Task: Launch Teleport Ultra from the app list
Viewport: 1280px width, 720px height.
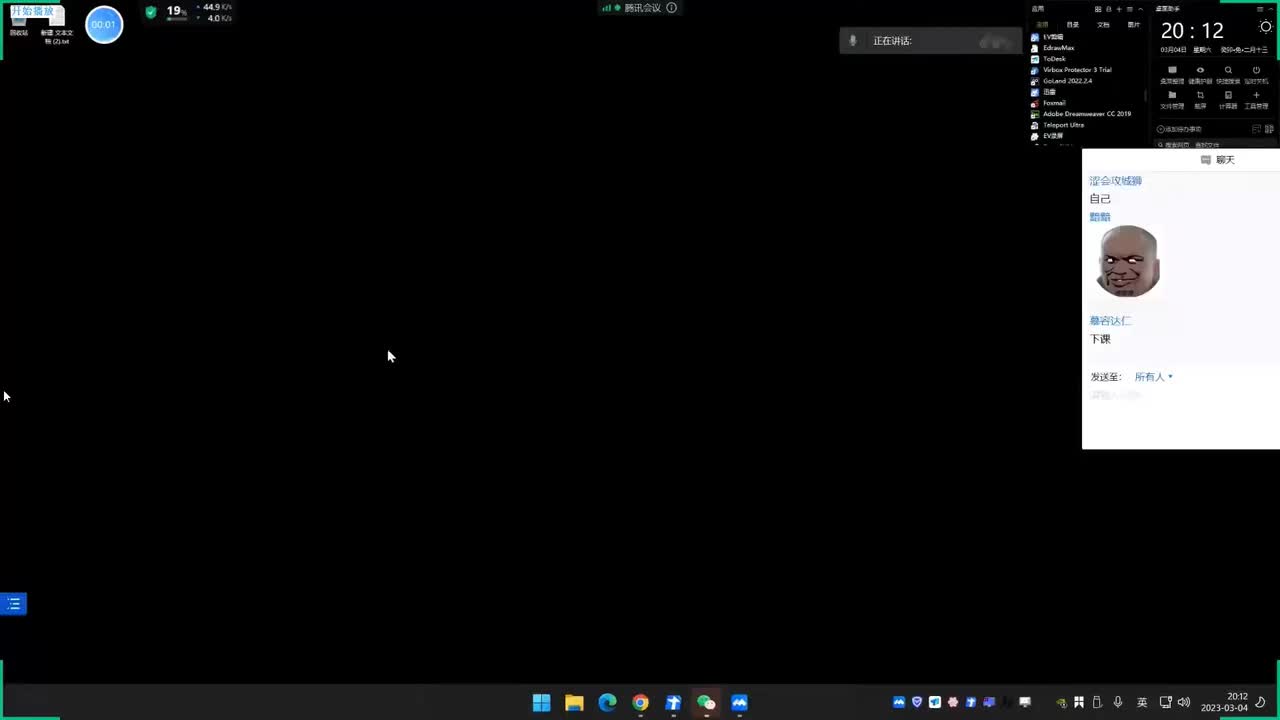Action: [x=1063, y=125]
